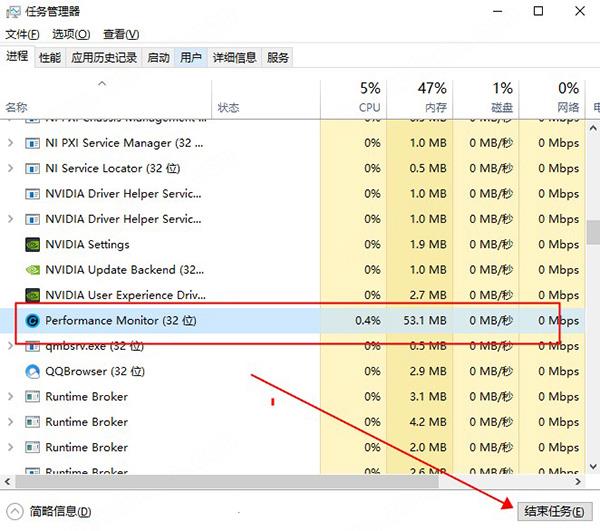Viewport: 600px width, 531px height.
Task: Select the NVIDIA User Experience Driv... name
Action: coord(126,295)
